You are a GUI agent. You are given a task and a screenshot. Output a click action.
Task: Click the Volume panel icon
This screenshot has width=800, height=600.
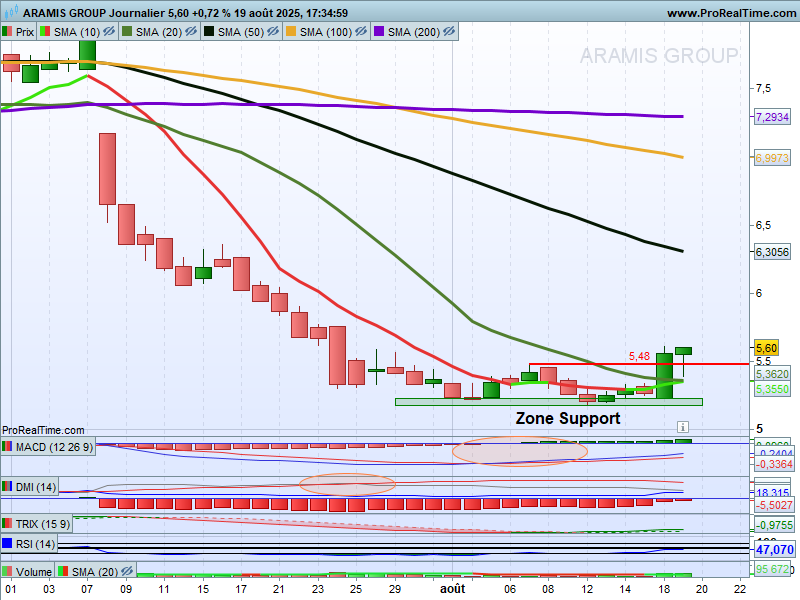pos(7,571)
